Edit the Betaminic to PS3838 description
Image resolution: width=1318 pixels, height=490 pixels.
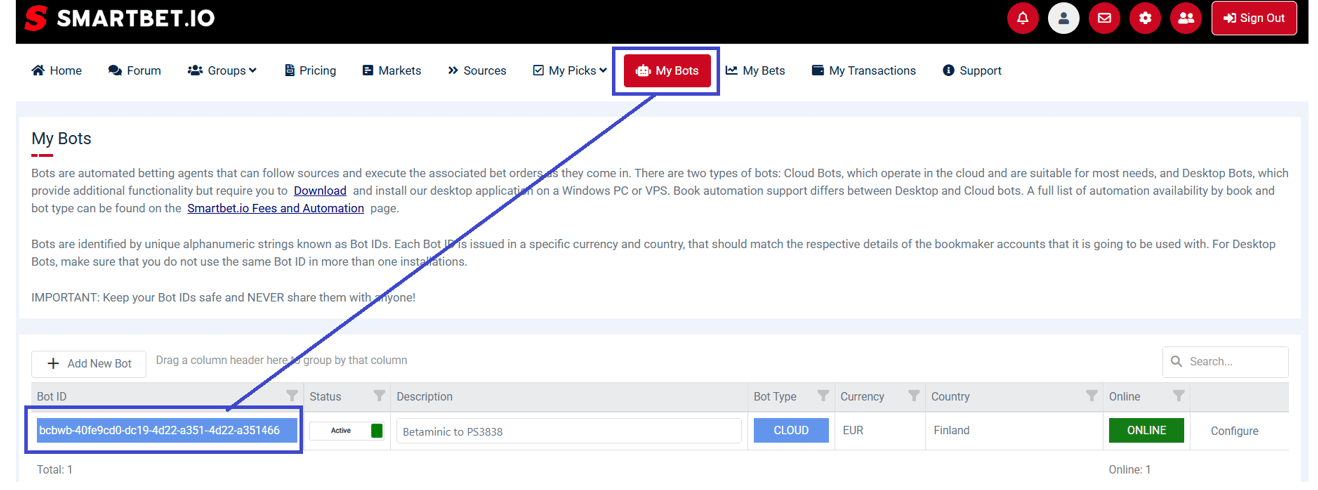pyautogui.click(x=569, y=431)
